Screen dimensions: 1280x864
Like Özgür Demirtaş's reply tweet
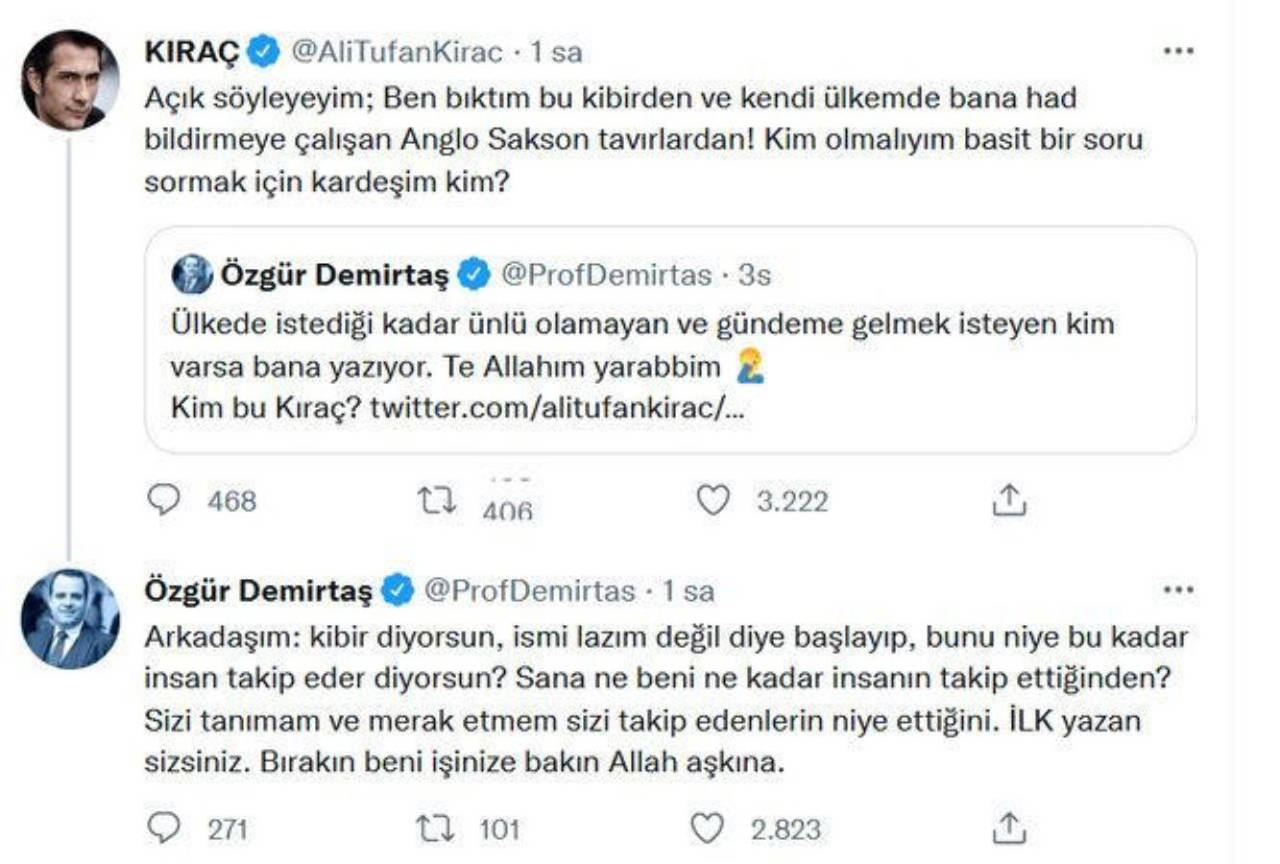708,828
